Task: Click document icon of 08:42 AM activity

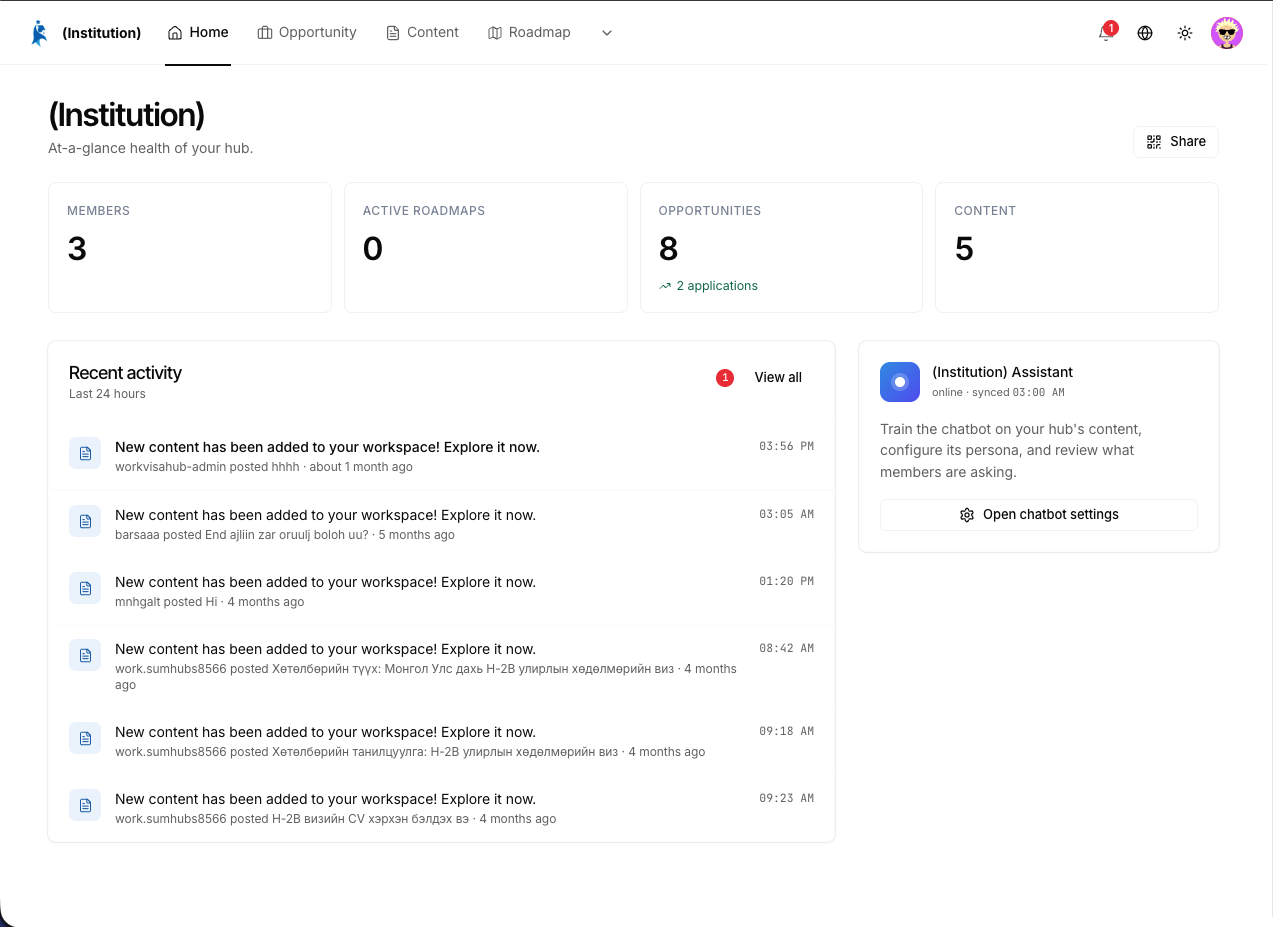Action: click(85, 655)
